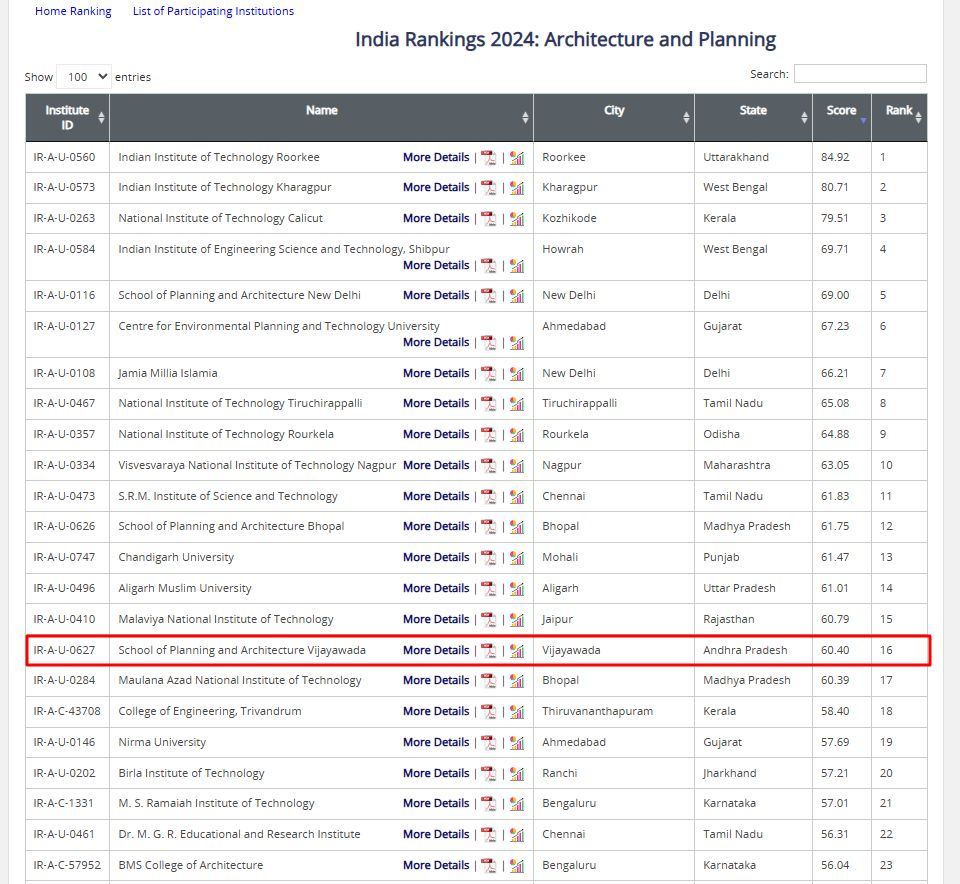Open PDF icon for IIT Roorkee row
The image size is (960, 884).
tap(489, 158)
